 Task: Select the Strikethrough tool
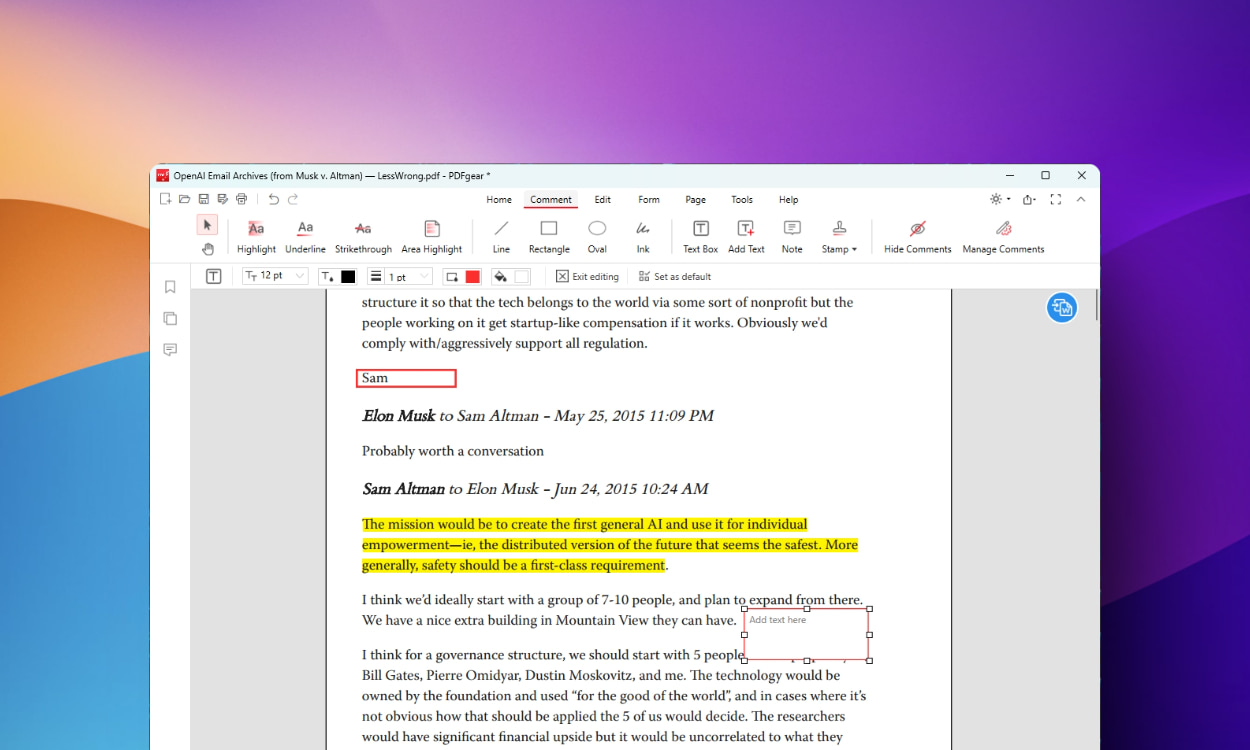363,235
